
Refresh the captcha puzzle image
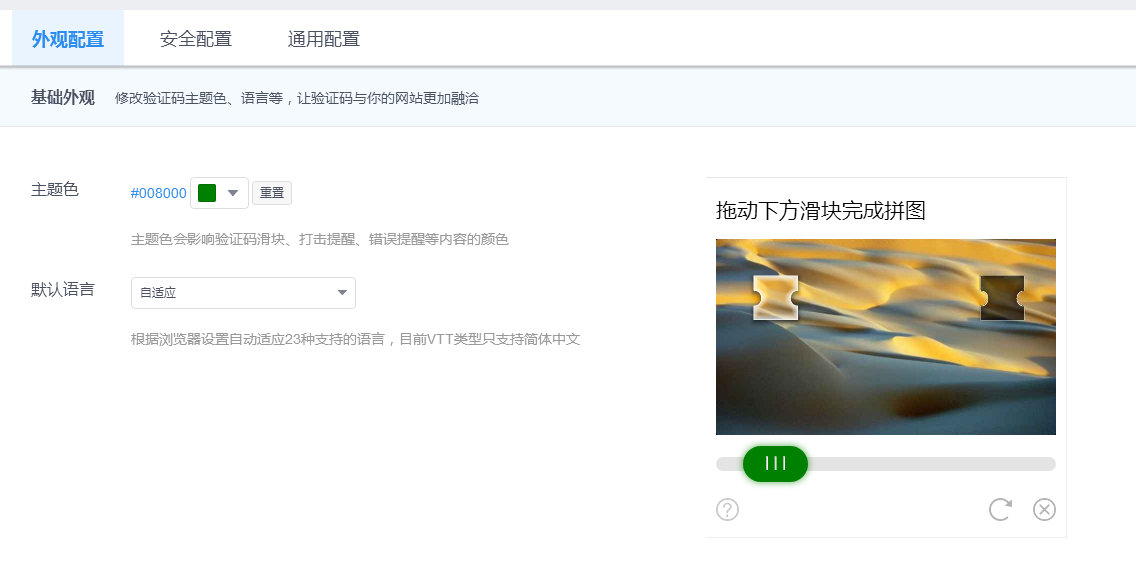[1001, 509]
